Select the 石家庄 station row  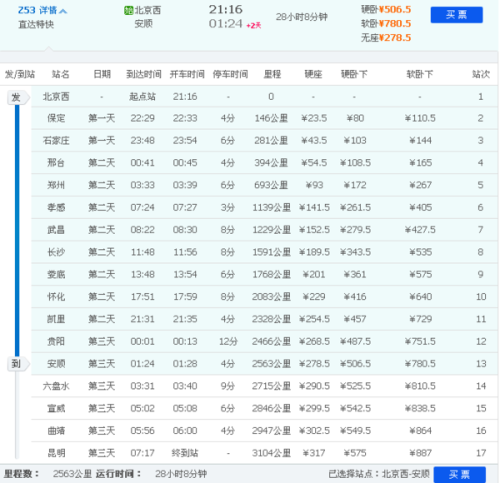pyautogui.click(x=264, y=141)
